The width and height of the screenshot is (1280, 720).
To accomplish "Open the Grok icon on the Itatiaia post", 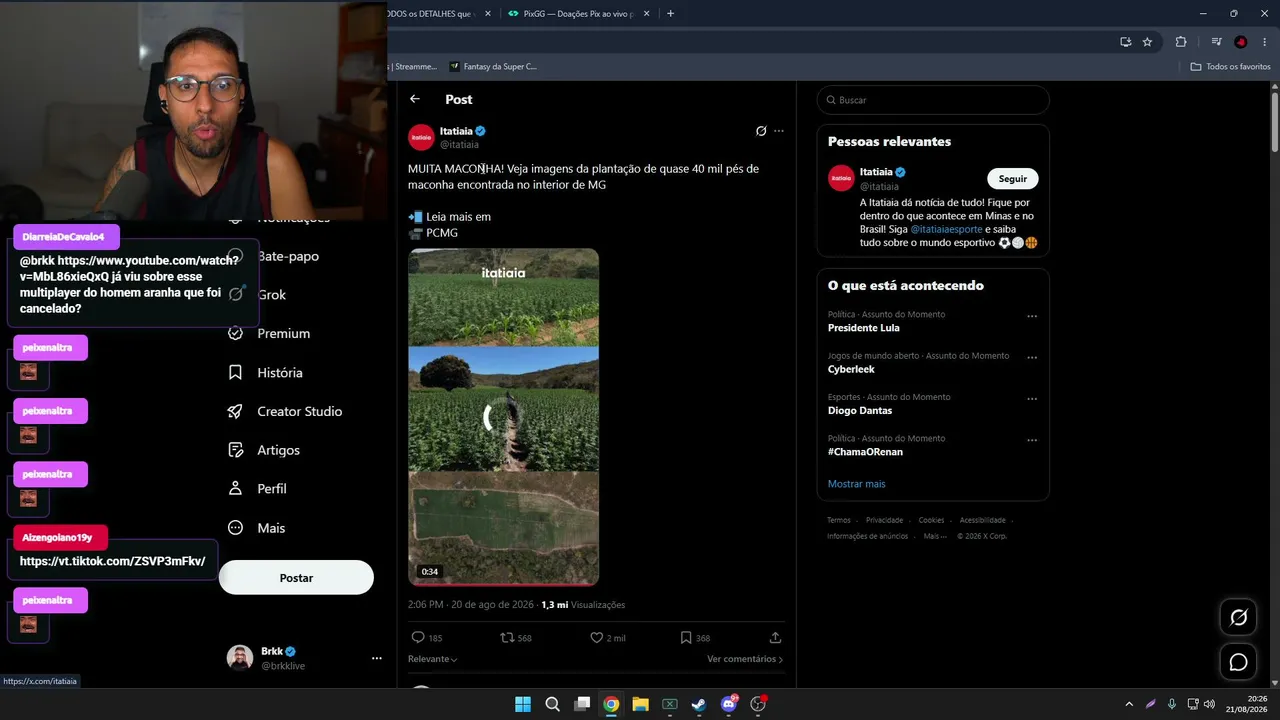I will coord(761,131).
